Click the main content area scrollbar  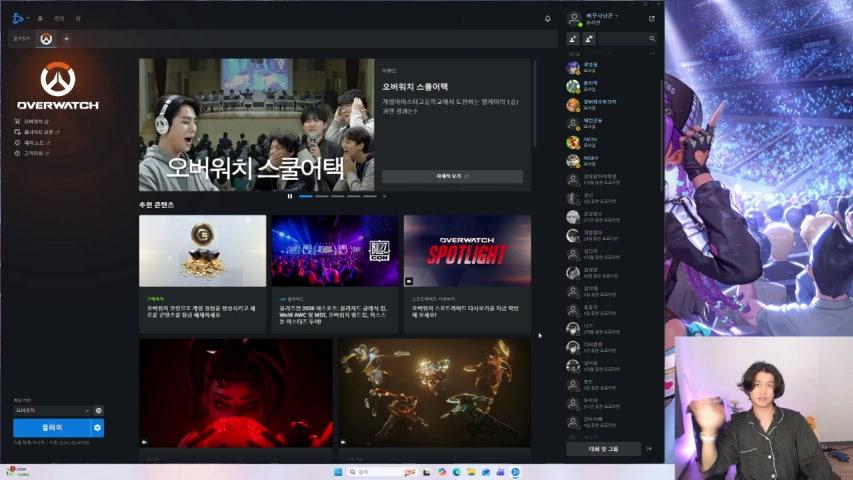click(x=535, y=103)
